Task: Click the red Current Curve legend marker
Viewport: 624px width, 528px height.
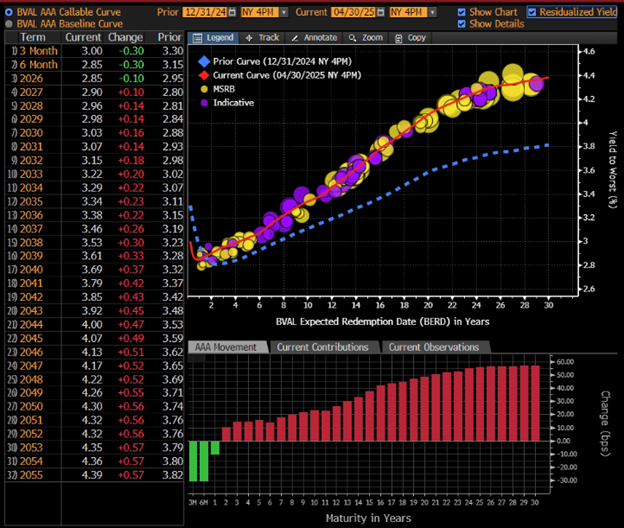Action: pos(202,73)
